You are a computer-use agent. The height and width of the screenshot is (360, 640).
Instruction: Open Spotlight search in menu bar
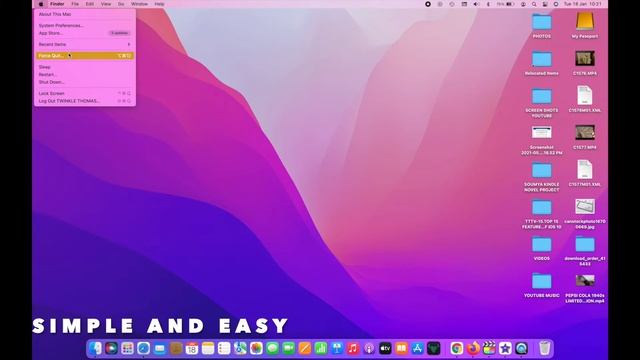click(x=534, y=4)
